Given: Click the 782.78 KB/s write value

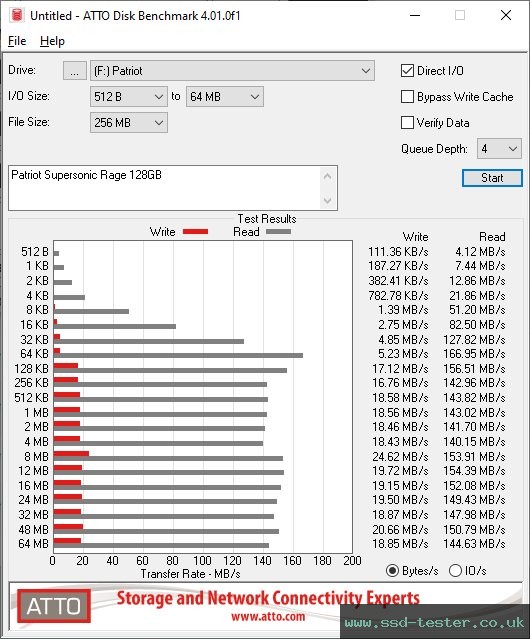Looking at the screenshot, I should [398, 295].
